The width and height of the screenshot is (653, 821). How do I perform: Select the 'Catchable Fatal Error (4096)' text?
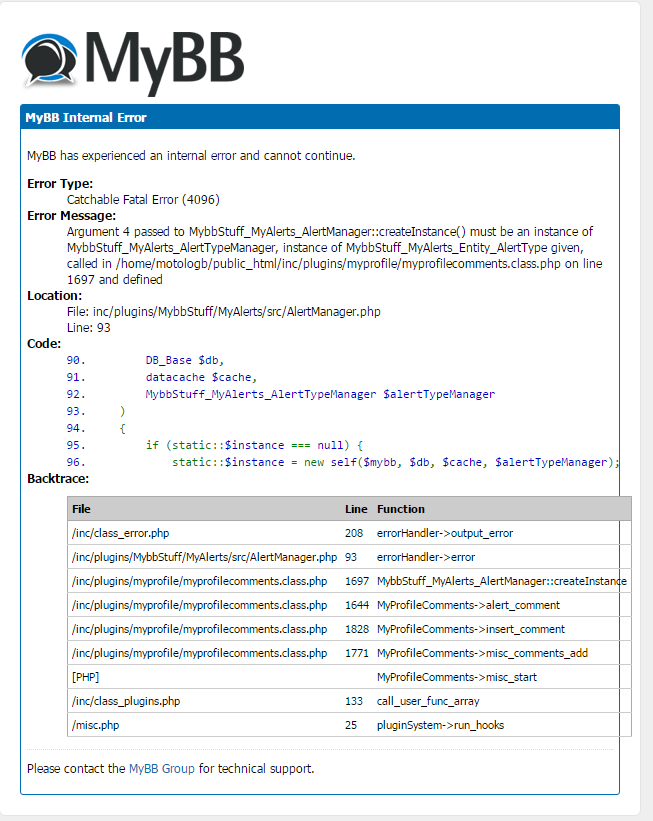pyautogui.click(x=143, y=199)
